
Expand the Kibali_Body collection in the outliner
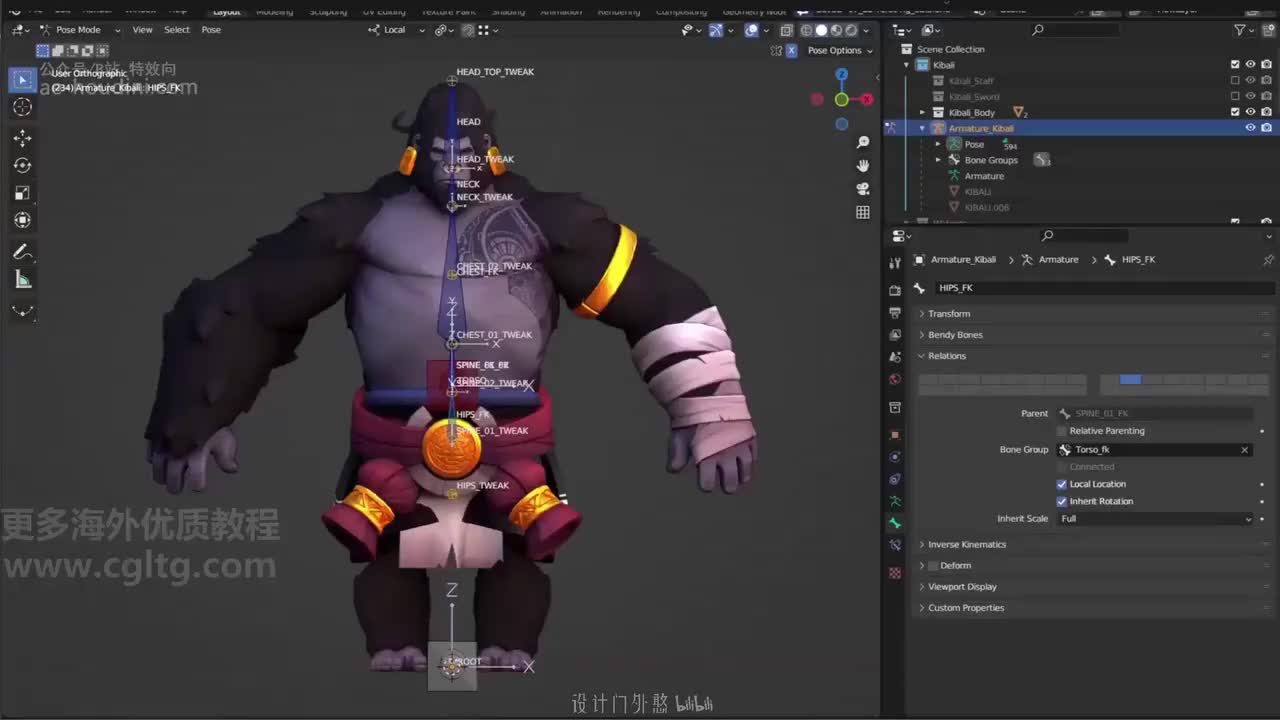[x=923, y=113]
